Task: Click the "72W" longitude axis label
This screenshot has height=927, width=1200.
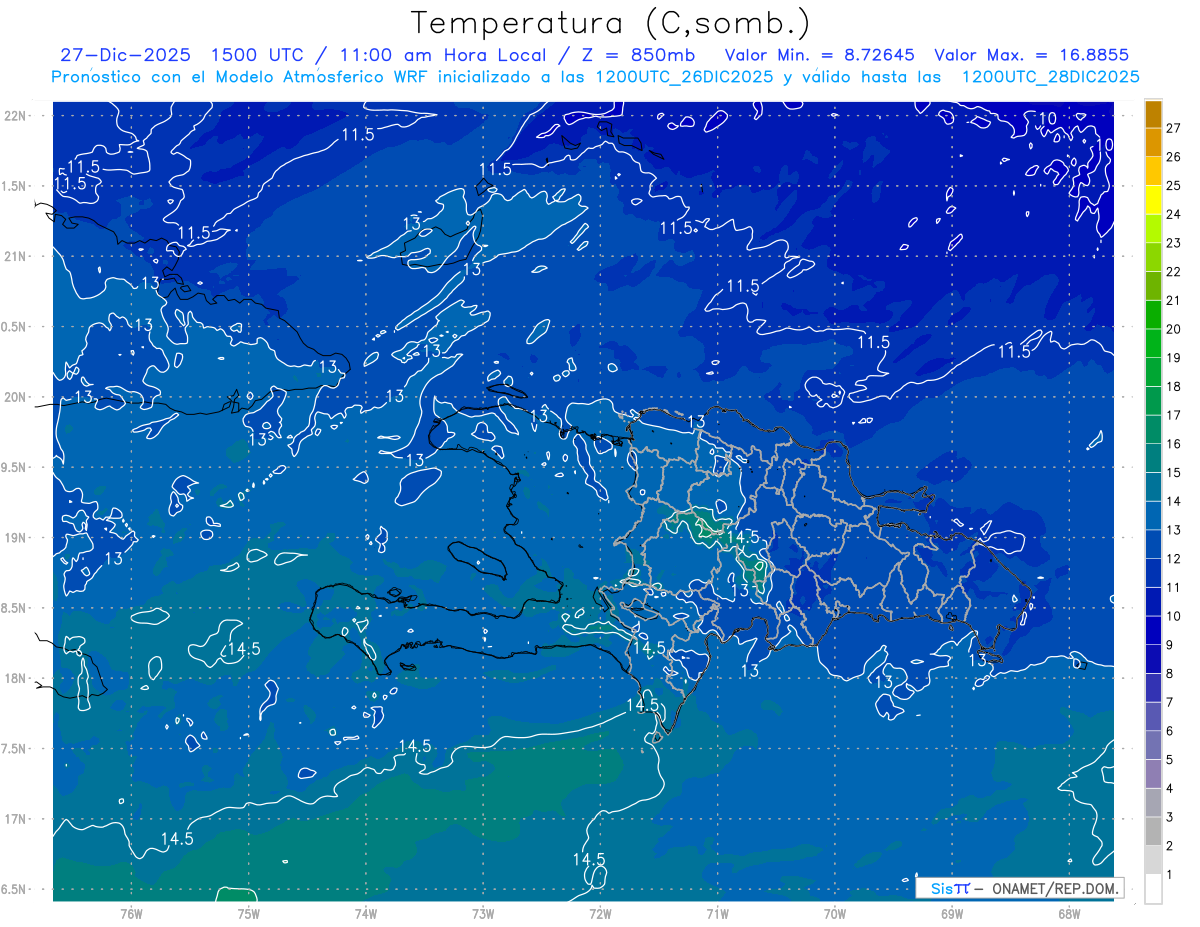Action: coord(600,914)
